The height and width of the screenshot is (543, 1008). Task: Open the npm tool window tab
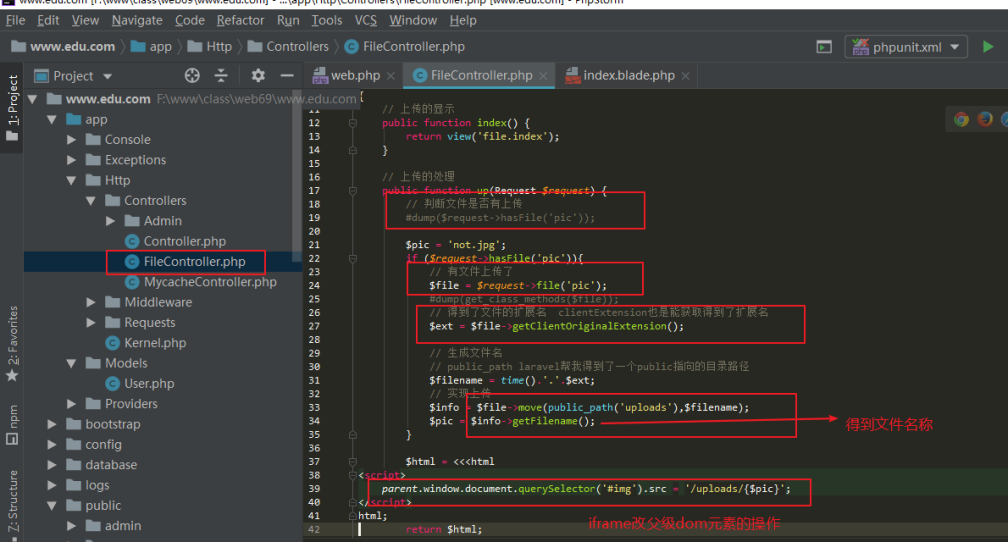click(x=12, y=425)
